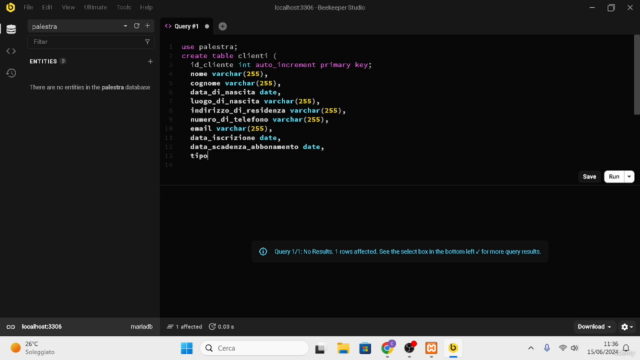Add new database plus icon
Image resolution: width=640 pixels, height=360 pixels.
147,26
